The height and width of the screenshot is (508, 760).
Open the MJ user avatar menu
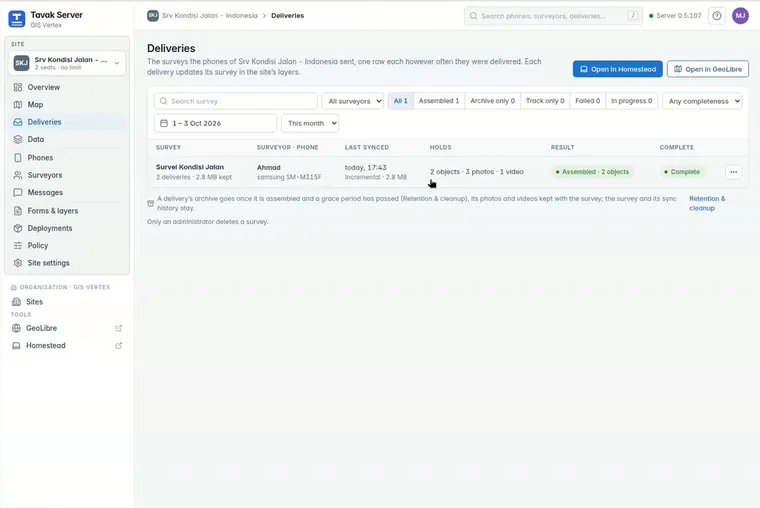coord(740,16)
